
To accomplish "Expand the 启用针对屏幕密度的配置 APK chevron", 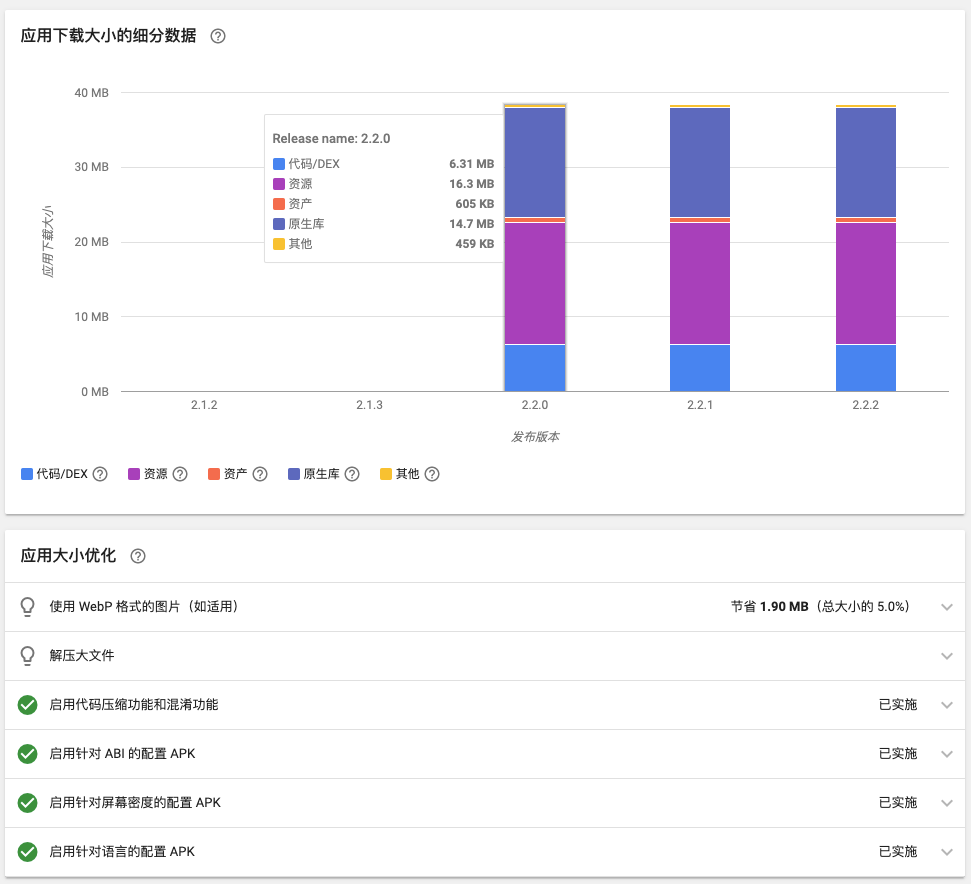I will coord(946,802).
